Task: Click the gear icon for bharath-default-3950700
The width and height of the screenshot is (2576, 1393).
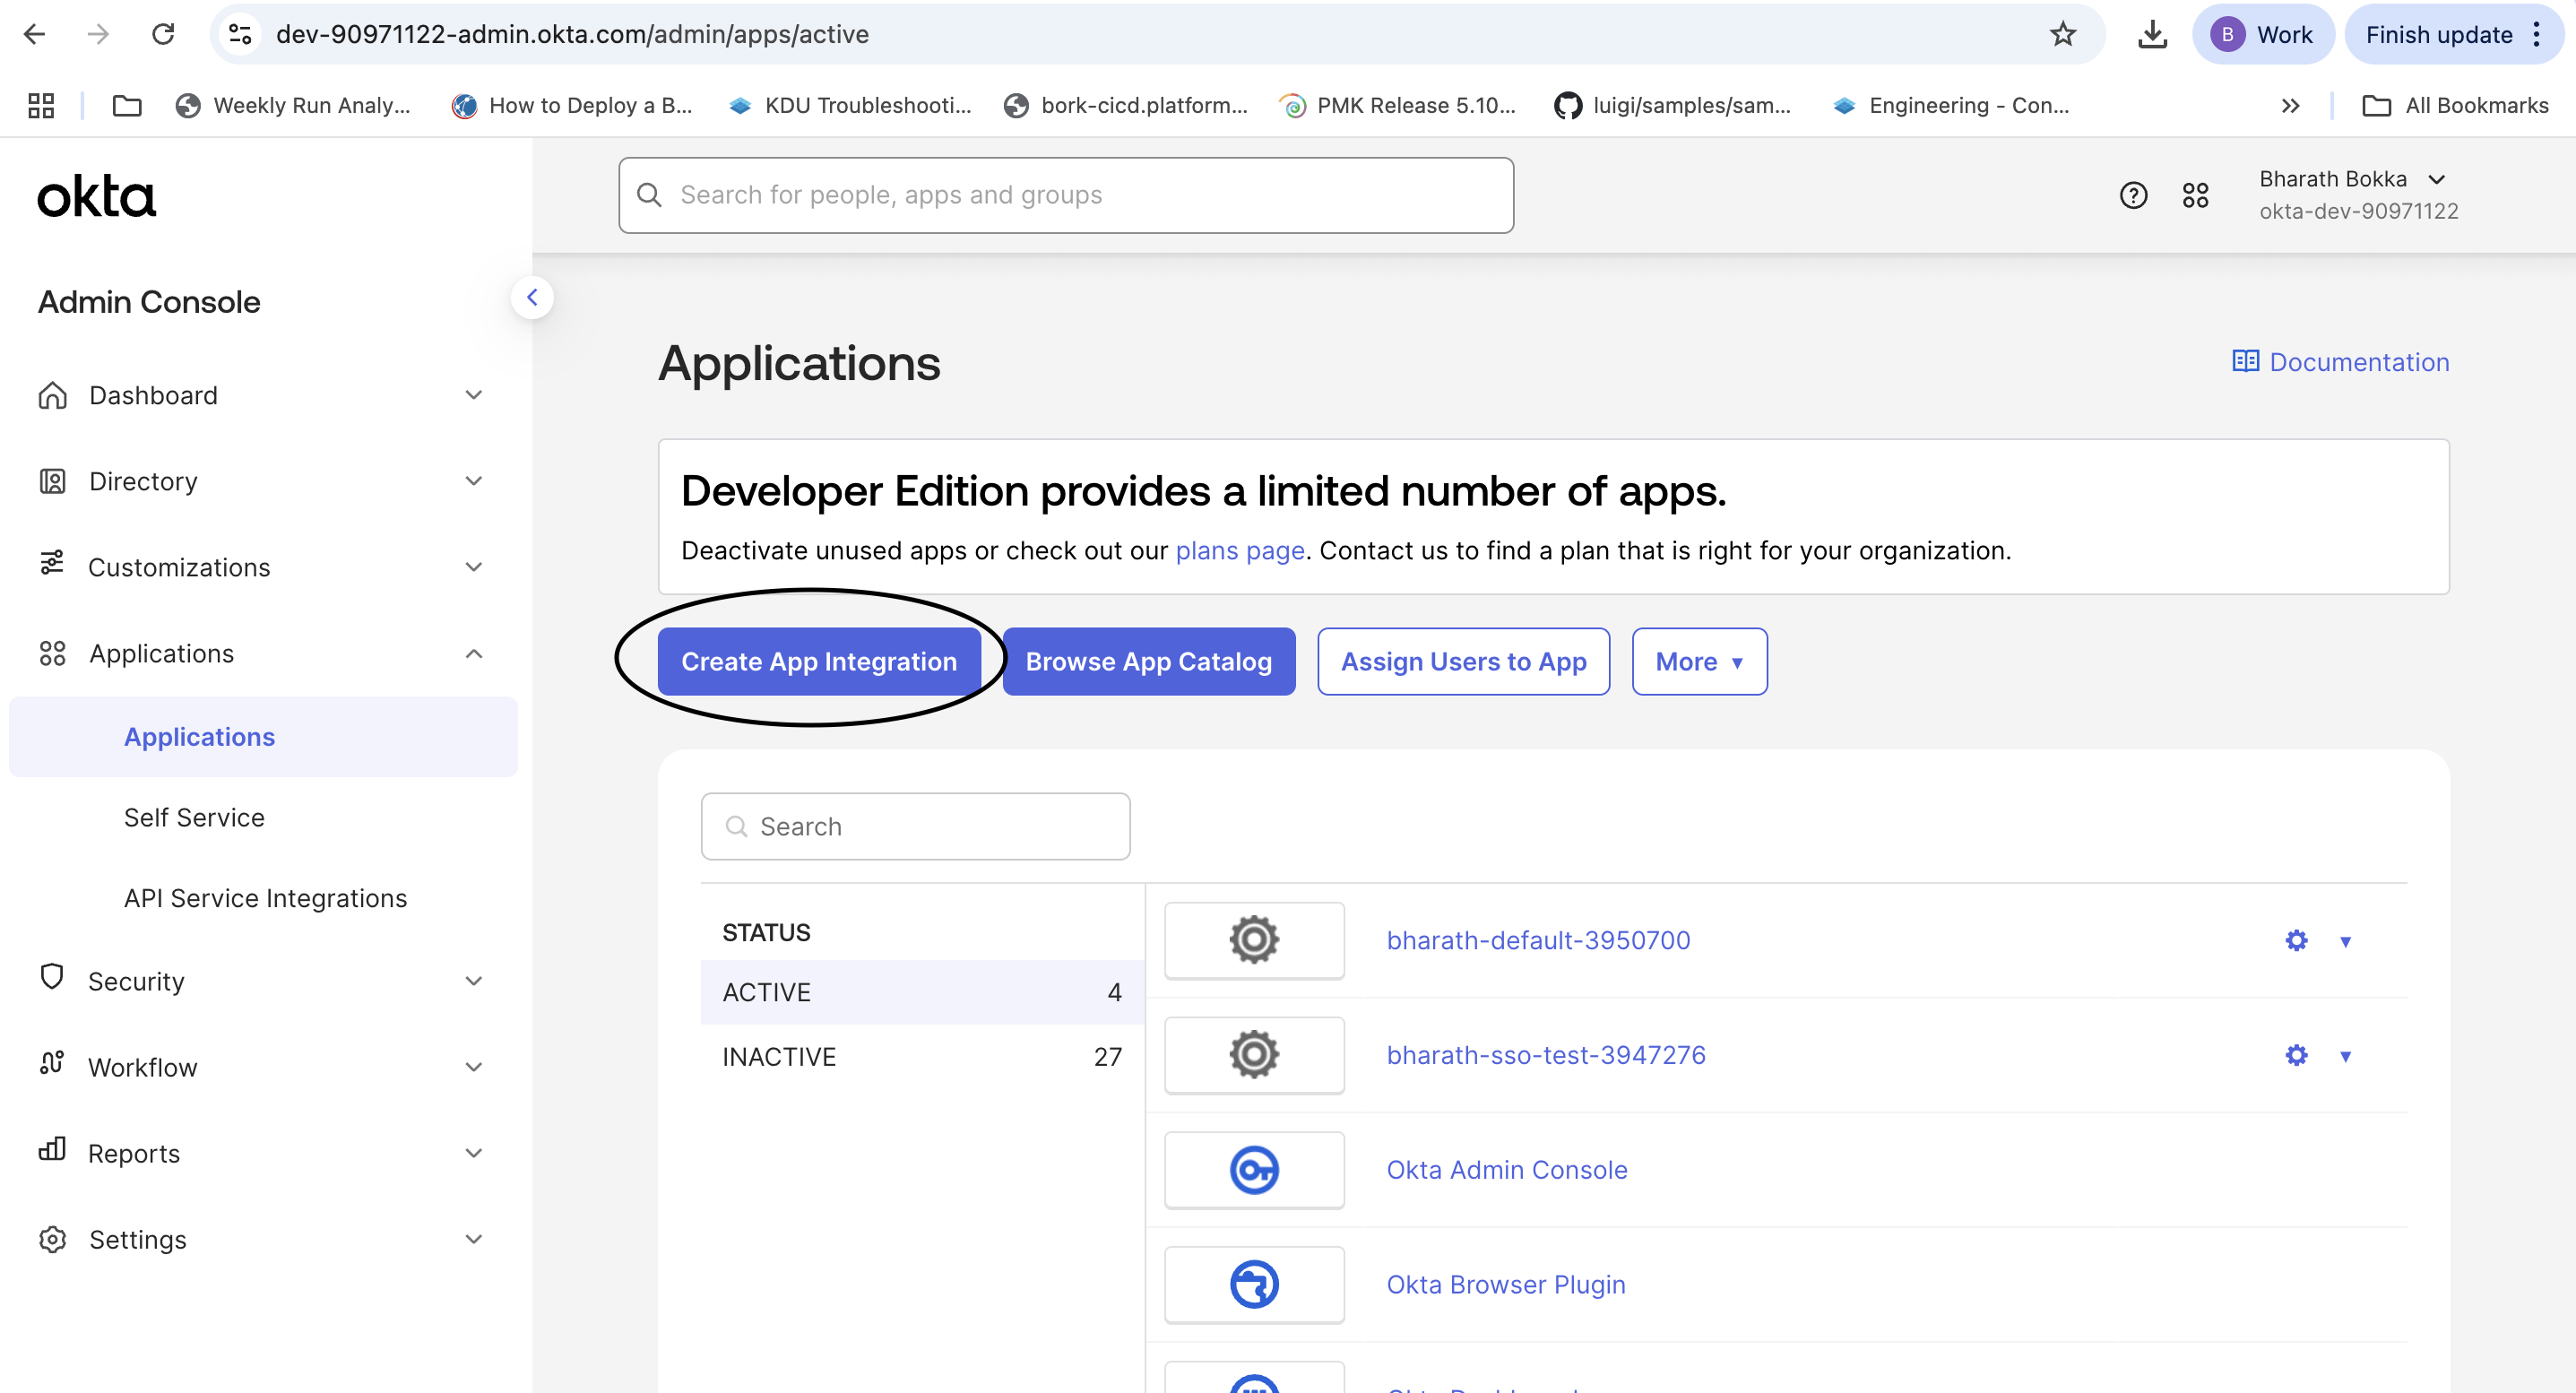Action: click(2296, 940)
